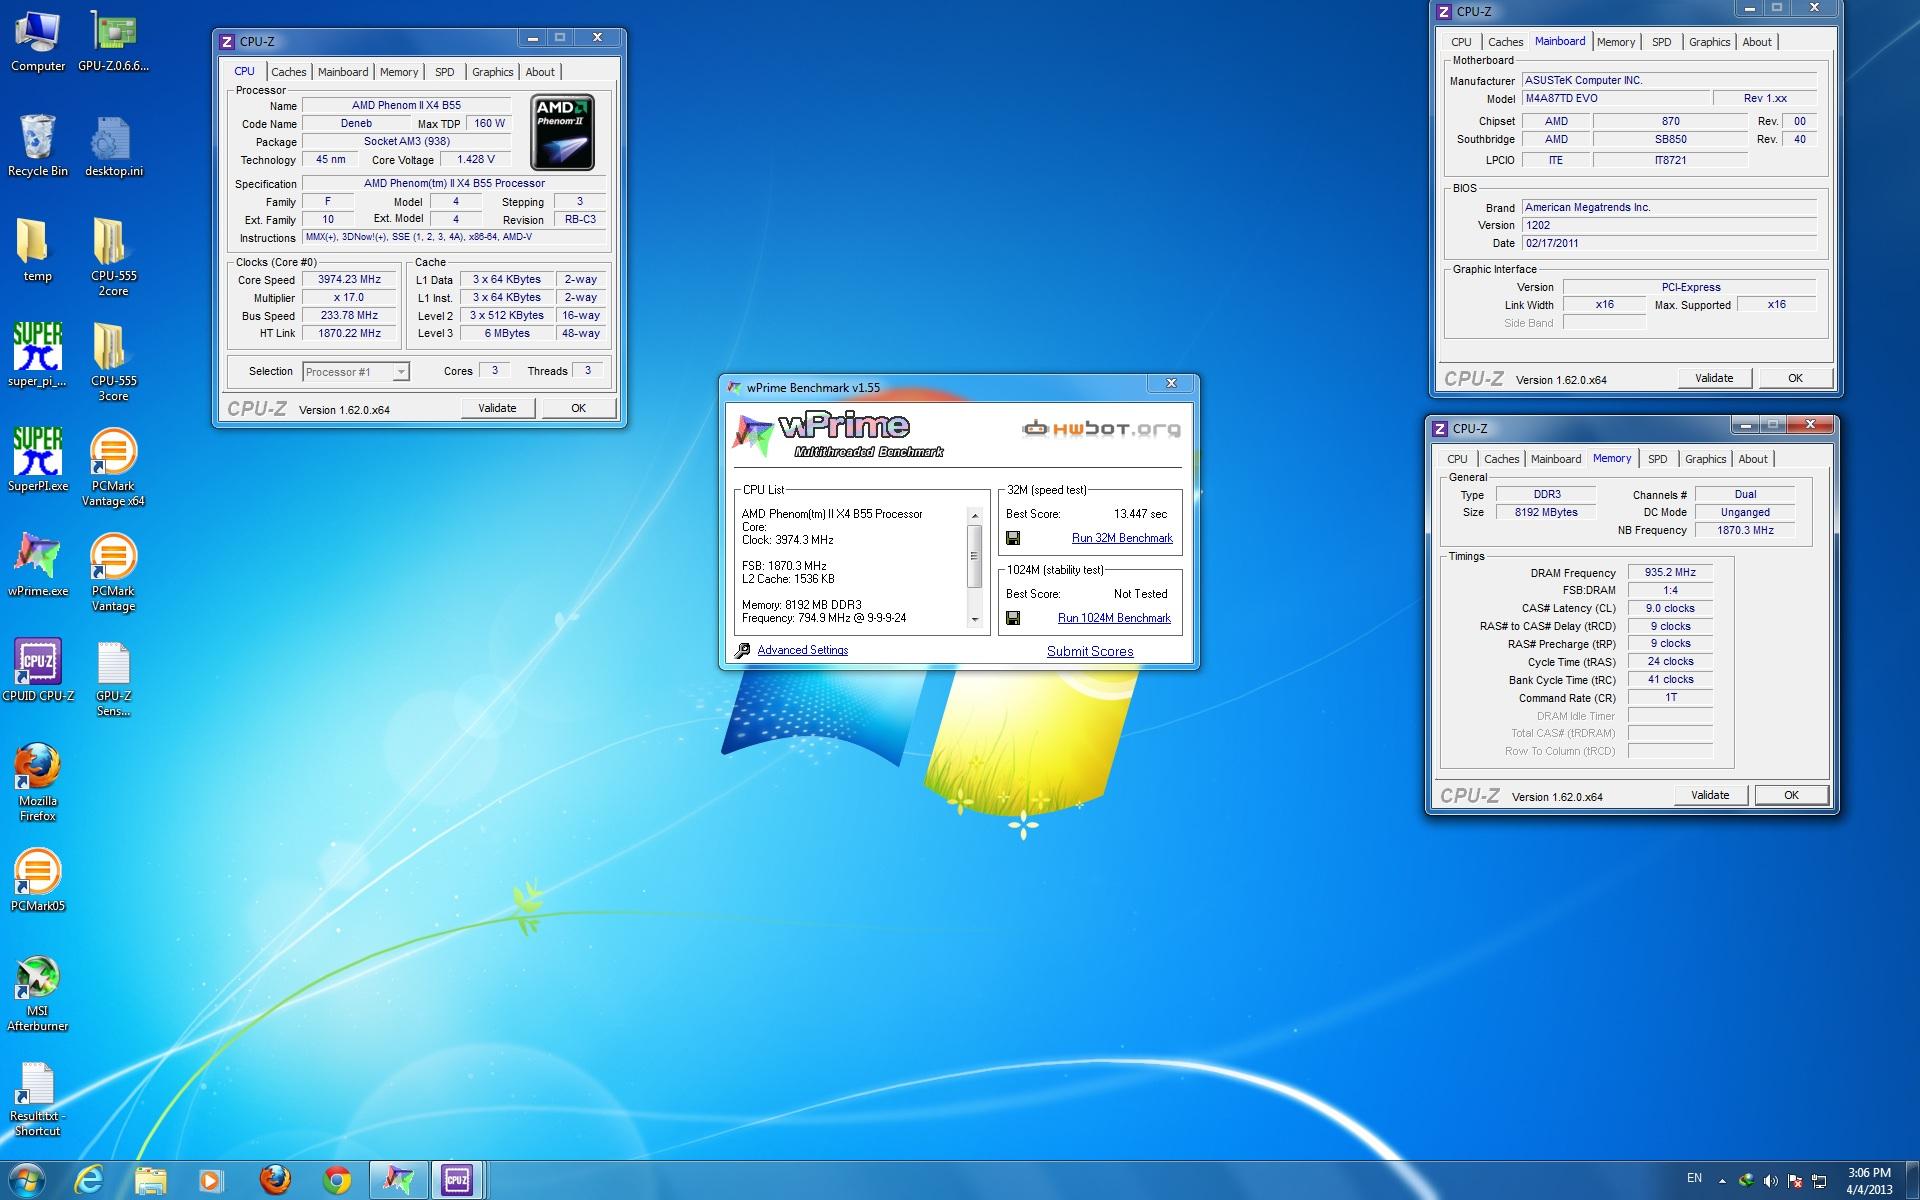This screenshot has width=1920, height=1200.
Task: Click the save icon under 32M Best Score
Action: coord(1013,538)
